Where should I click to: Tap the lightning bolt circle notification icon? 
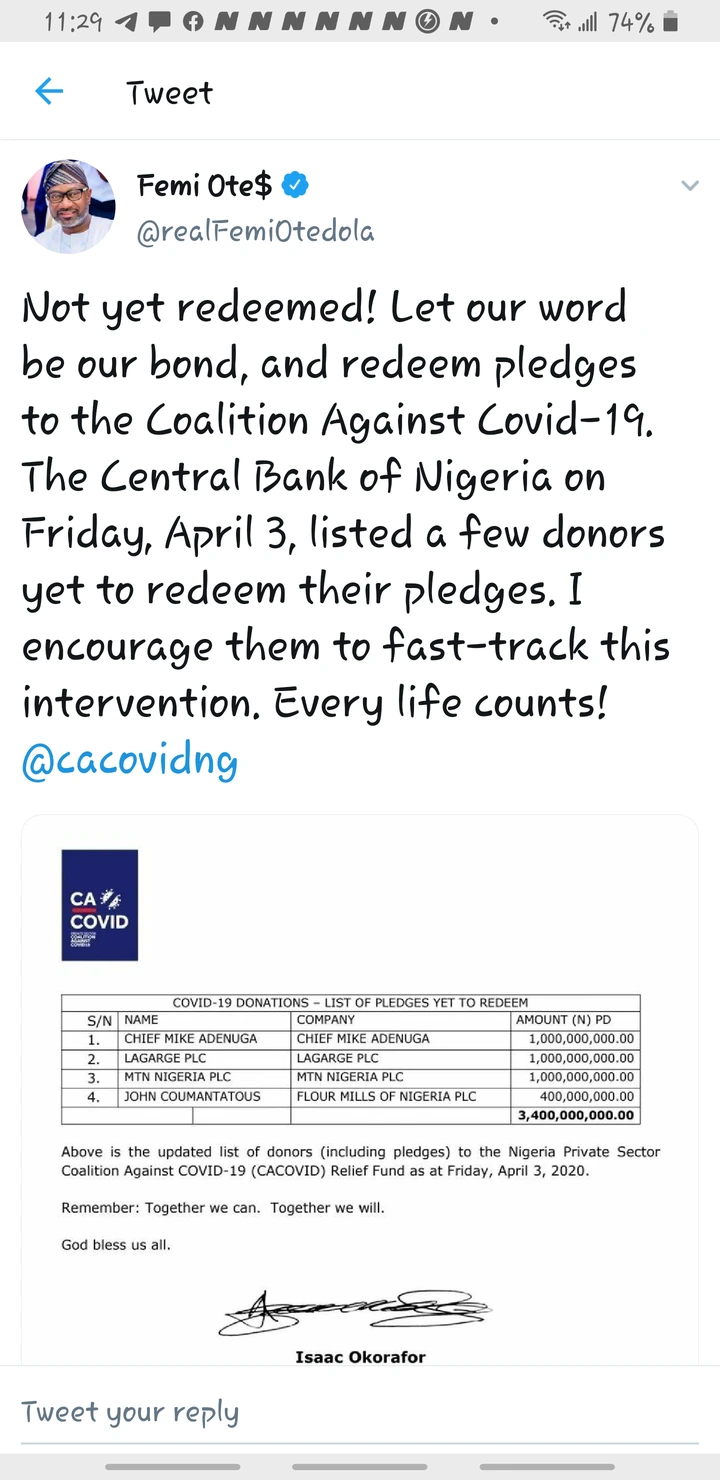pos(427,22)
